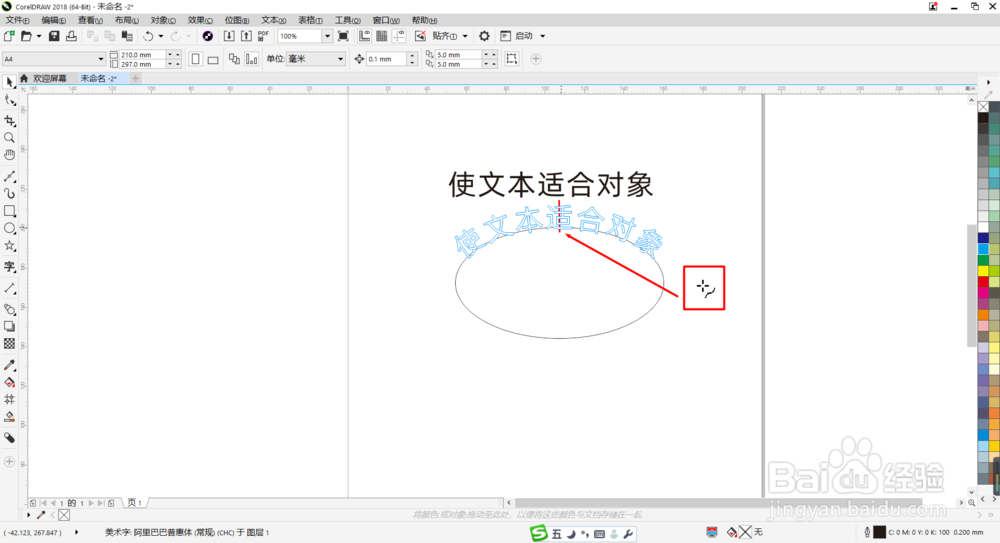Select the Pan hand tool
This screenshot has height=543, width=1000.
9,155
